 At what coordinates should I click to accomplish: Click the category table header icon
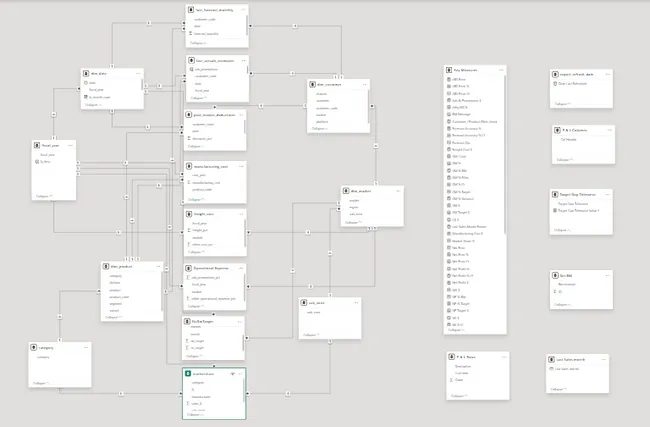point(32,349)
